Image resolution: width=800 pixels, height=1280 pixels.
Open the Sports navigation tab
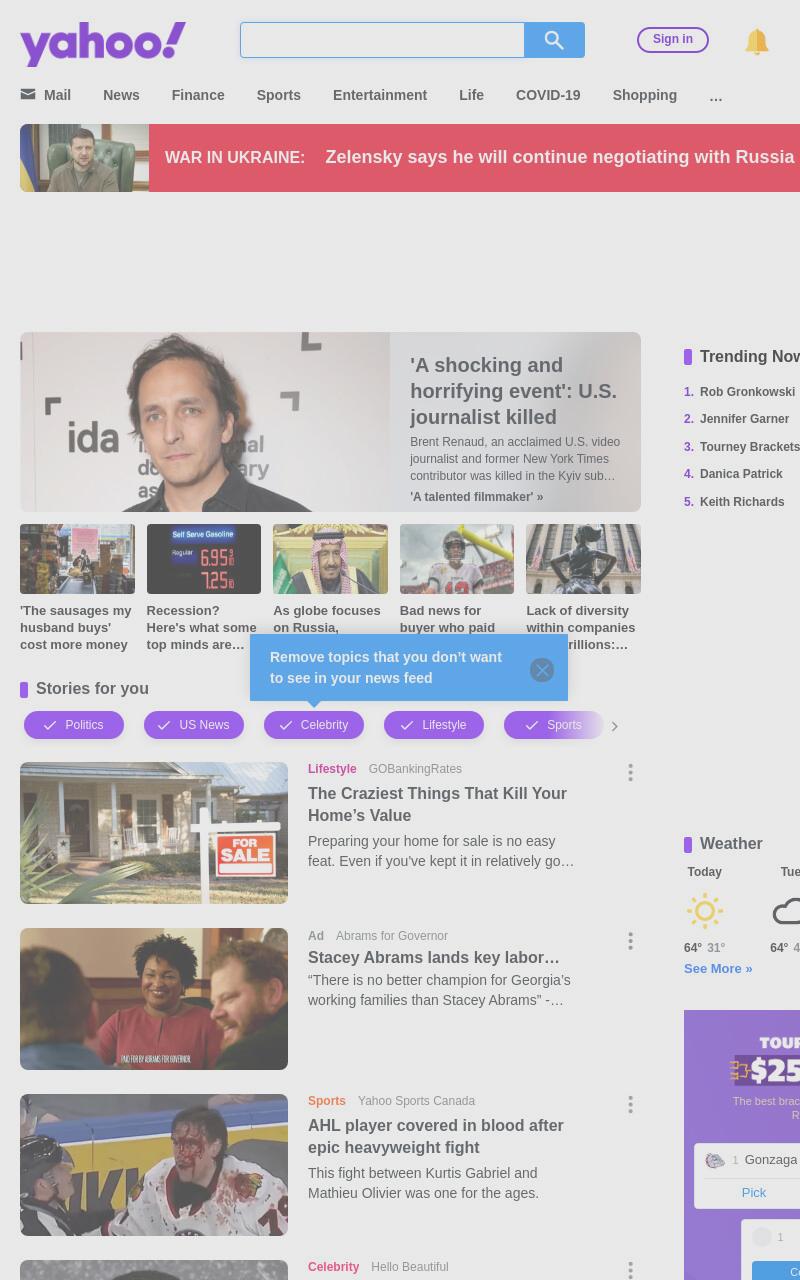tap(278, 95)
